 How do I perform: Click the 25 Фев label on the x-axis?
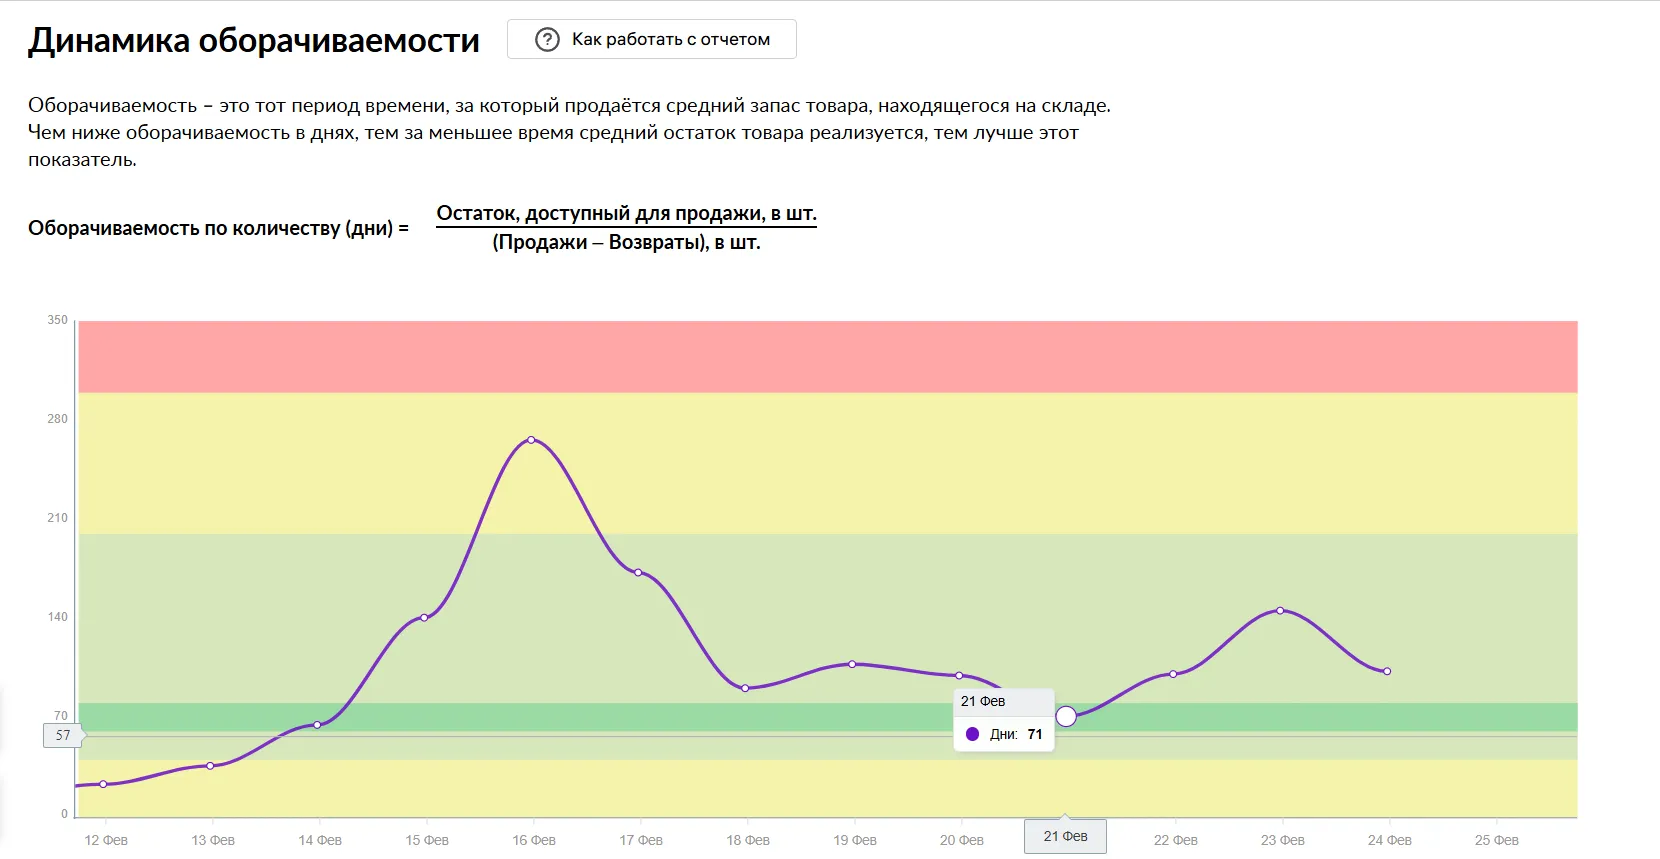click(x=1496, y=840)
